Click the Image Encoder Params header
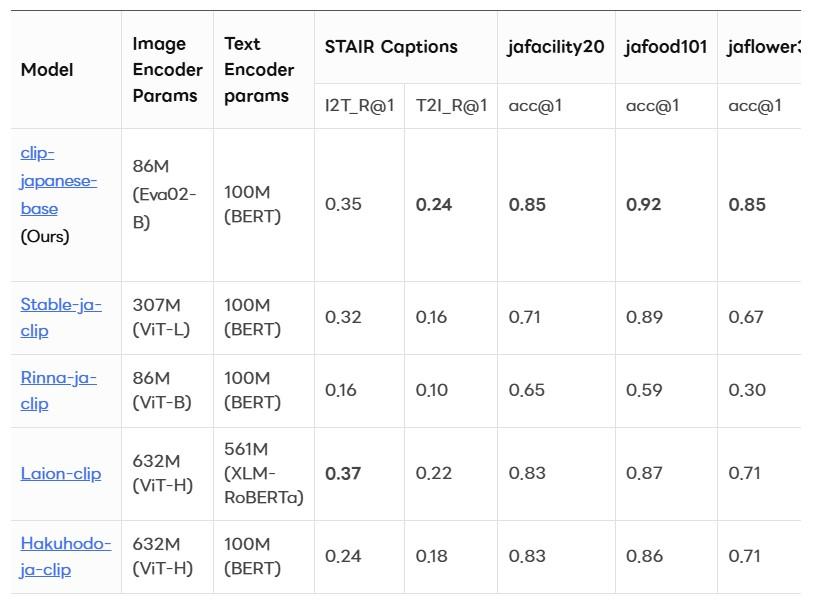Screen dimensions: 820x604 [x=159, y=70]
